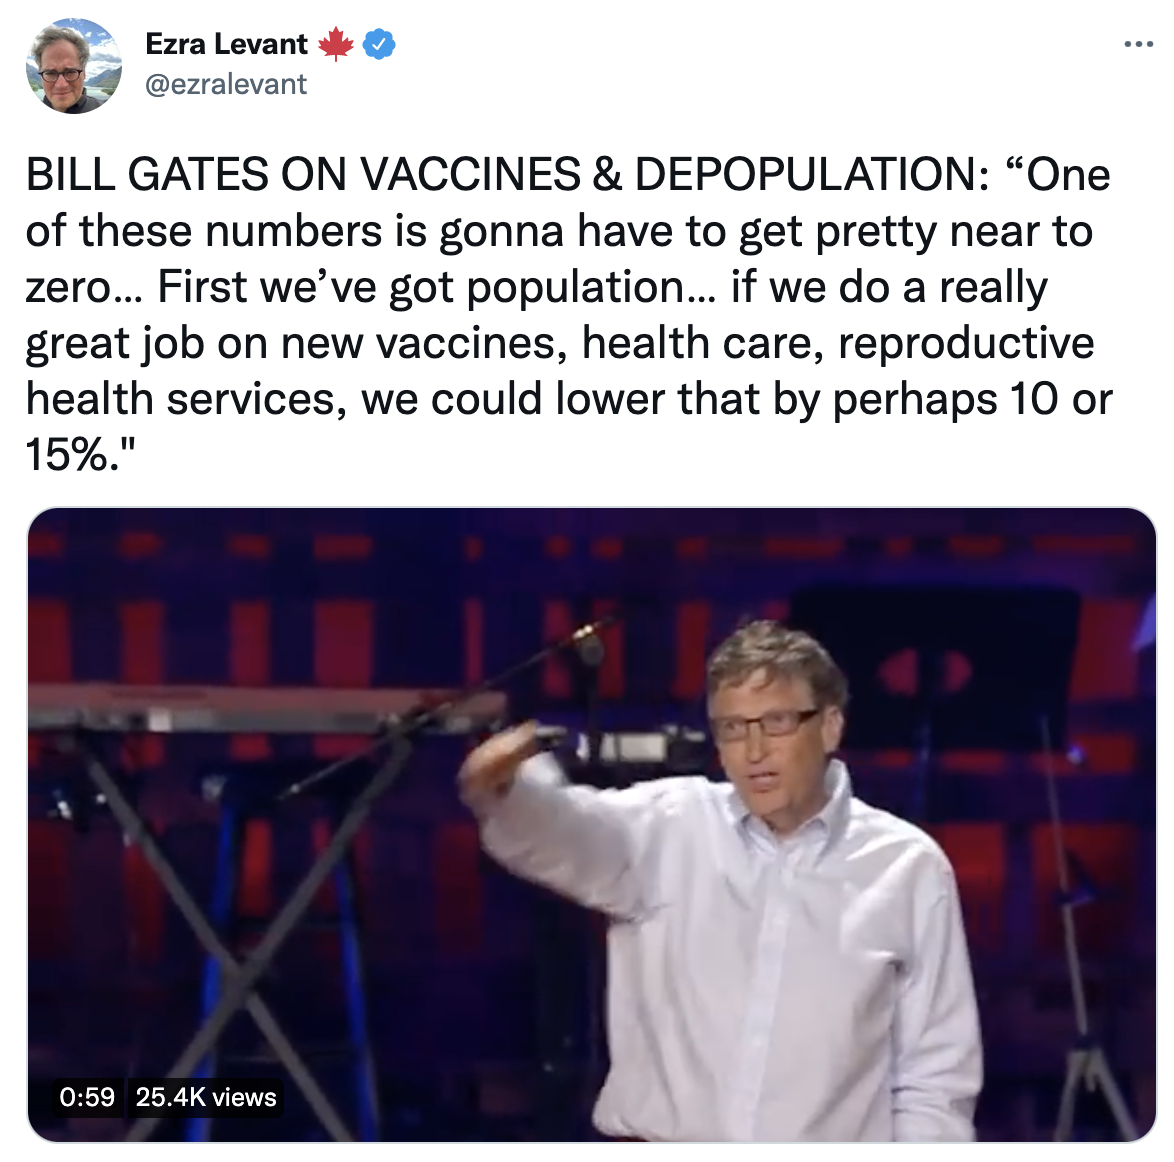The width and height of the screenshot is (1174, 1162).
Task: Click the blue verified checkmark badge
Action: (x=379, y=44)
